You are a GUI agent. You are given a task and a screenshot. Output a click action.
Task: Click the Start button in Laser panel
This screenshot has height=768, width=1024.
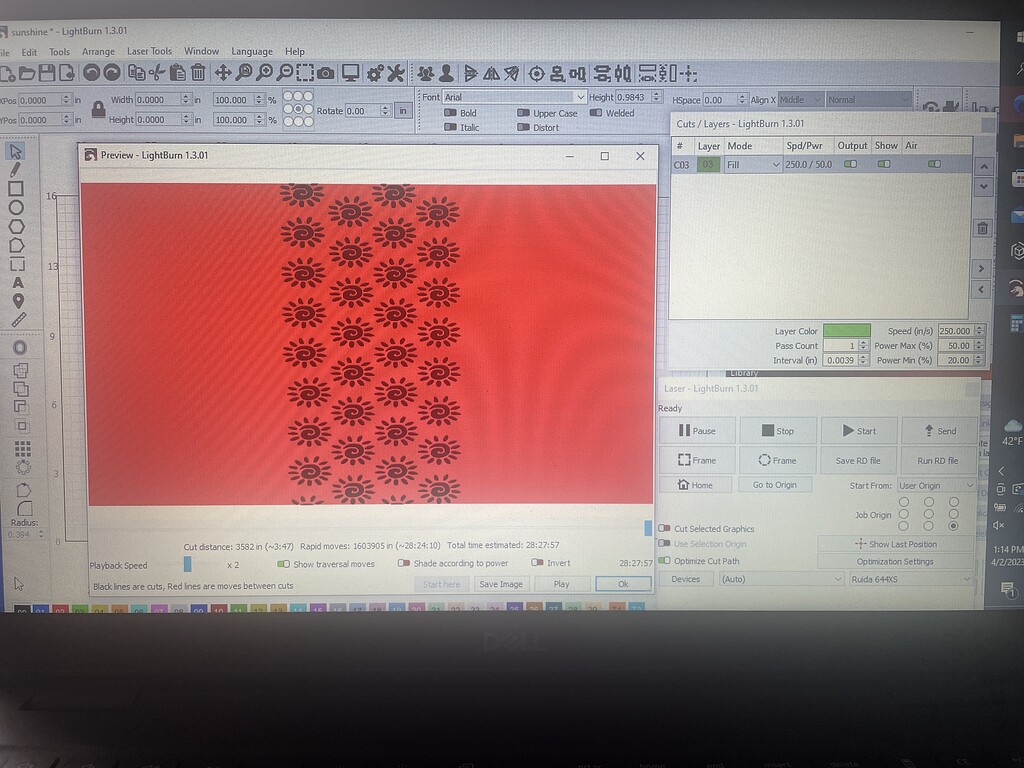click(859, 430)
